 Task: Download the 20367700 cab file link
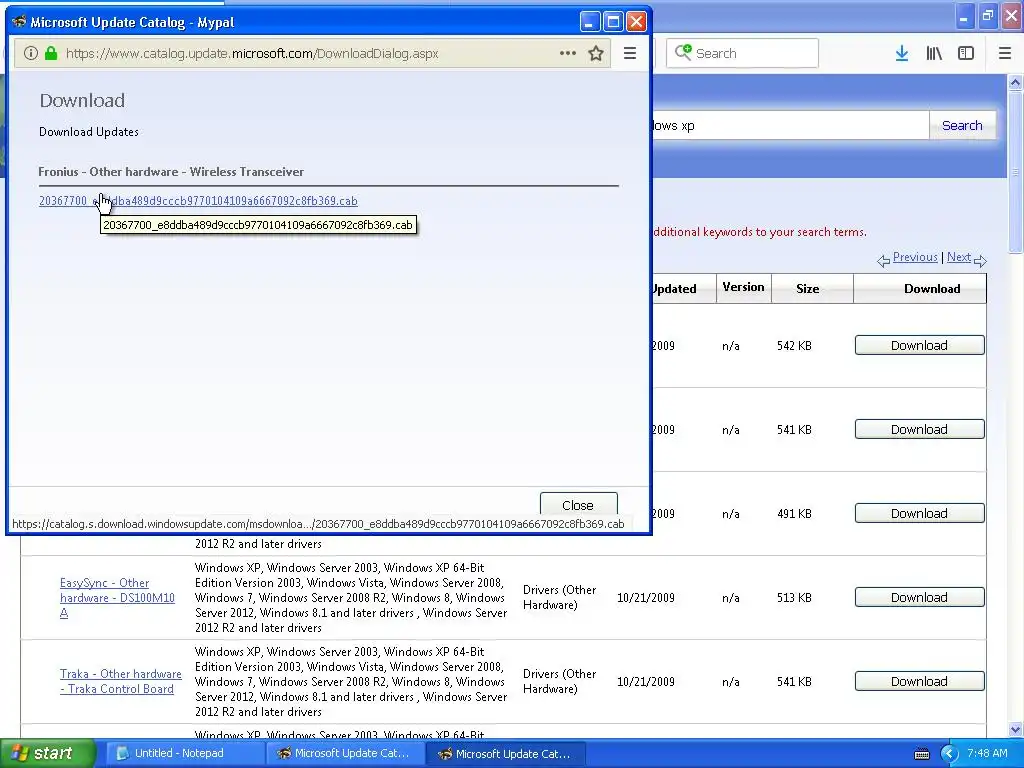click(198, 200)
